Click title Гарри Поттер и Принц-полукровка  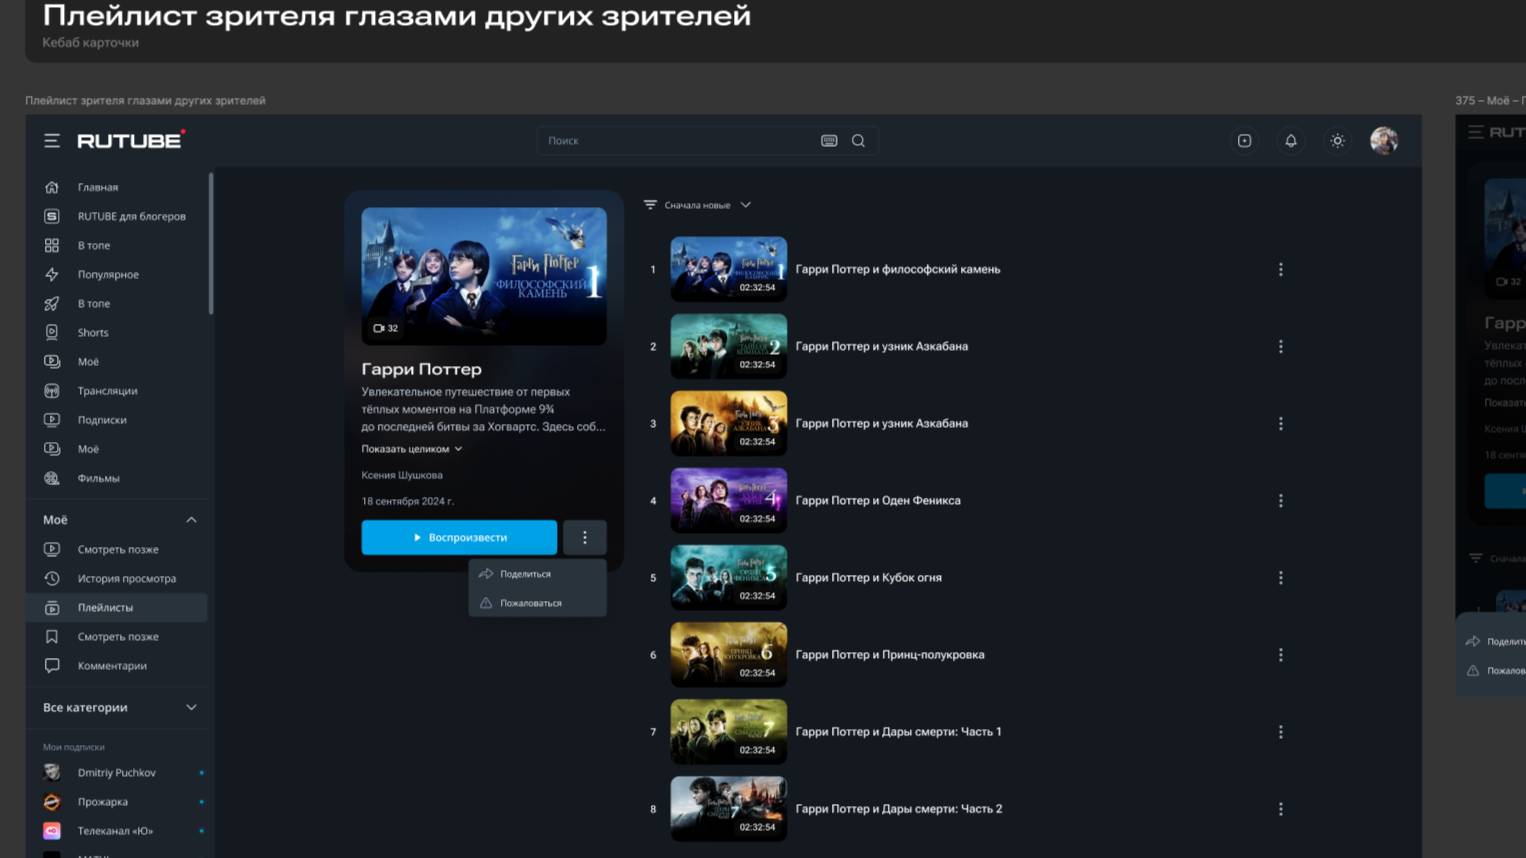point(889,654)
